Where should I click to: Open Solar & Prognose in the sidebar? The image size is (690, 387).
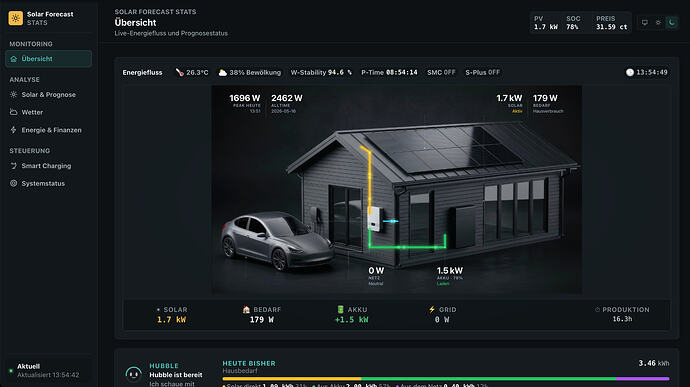pos(48,95)
